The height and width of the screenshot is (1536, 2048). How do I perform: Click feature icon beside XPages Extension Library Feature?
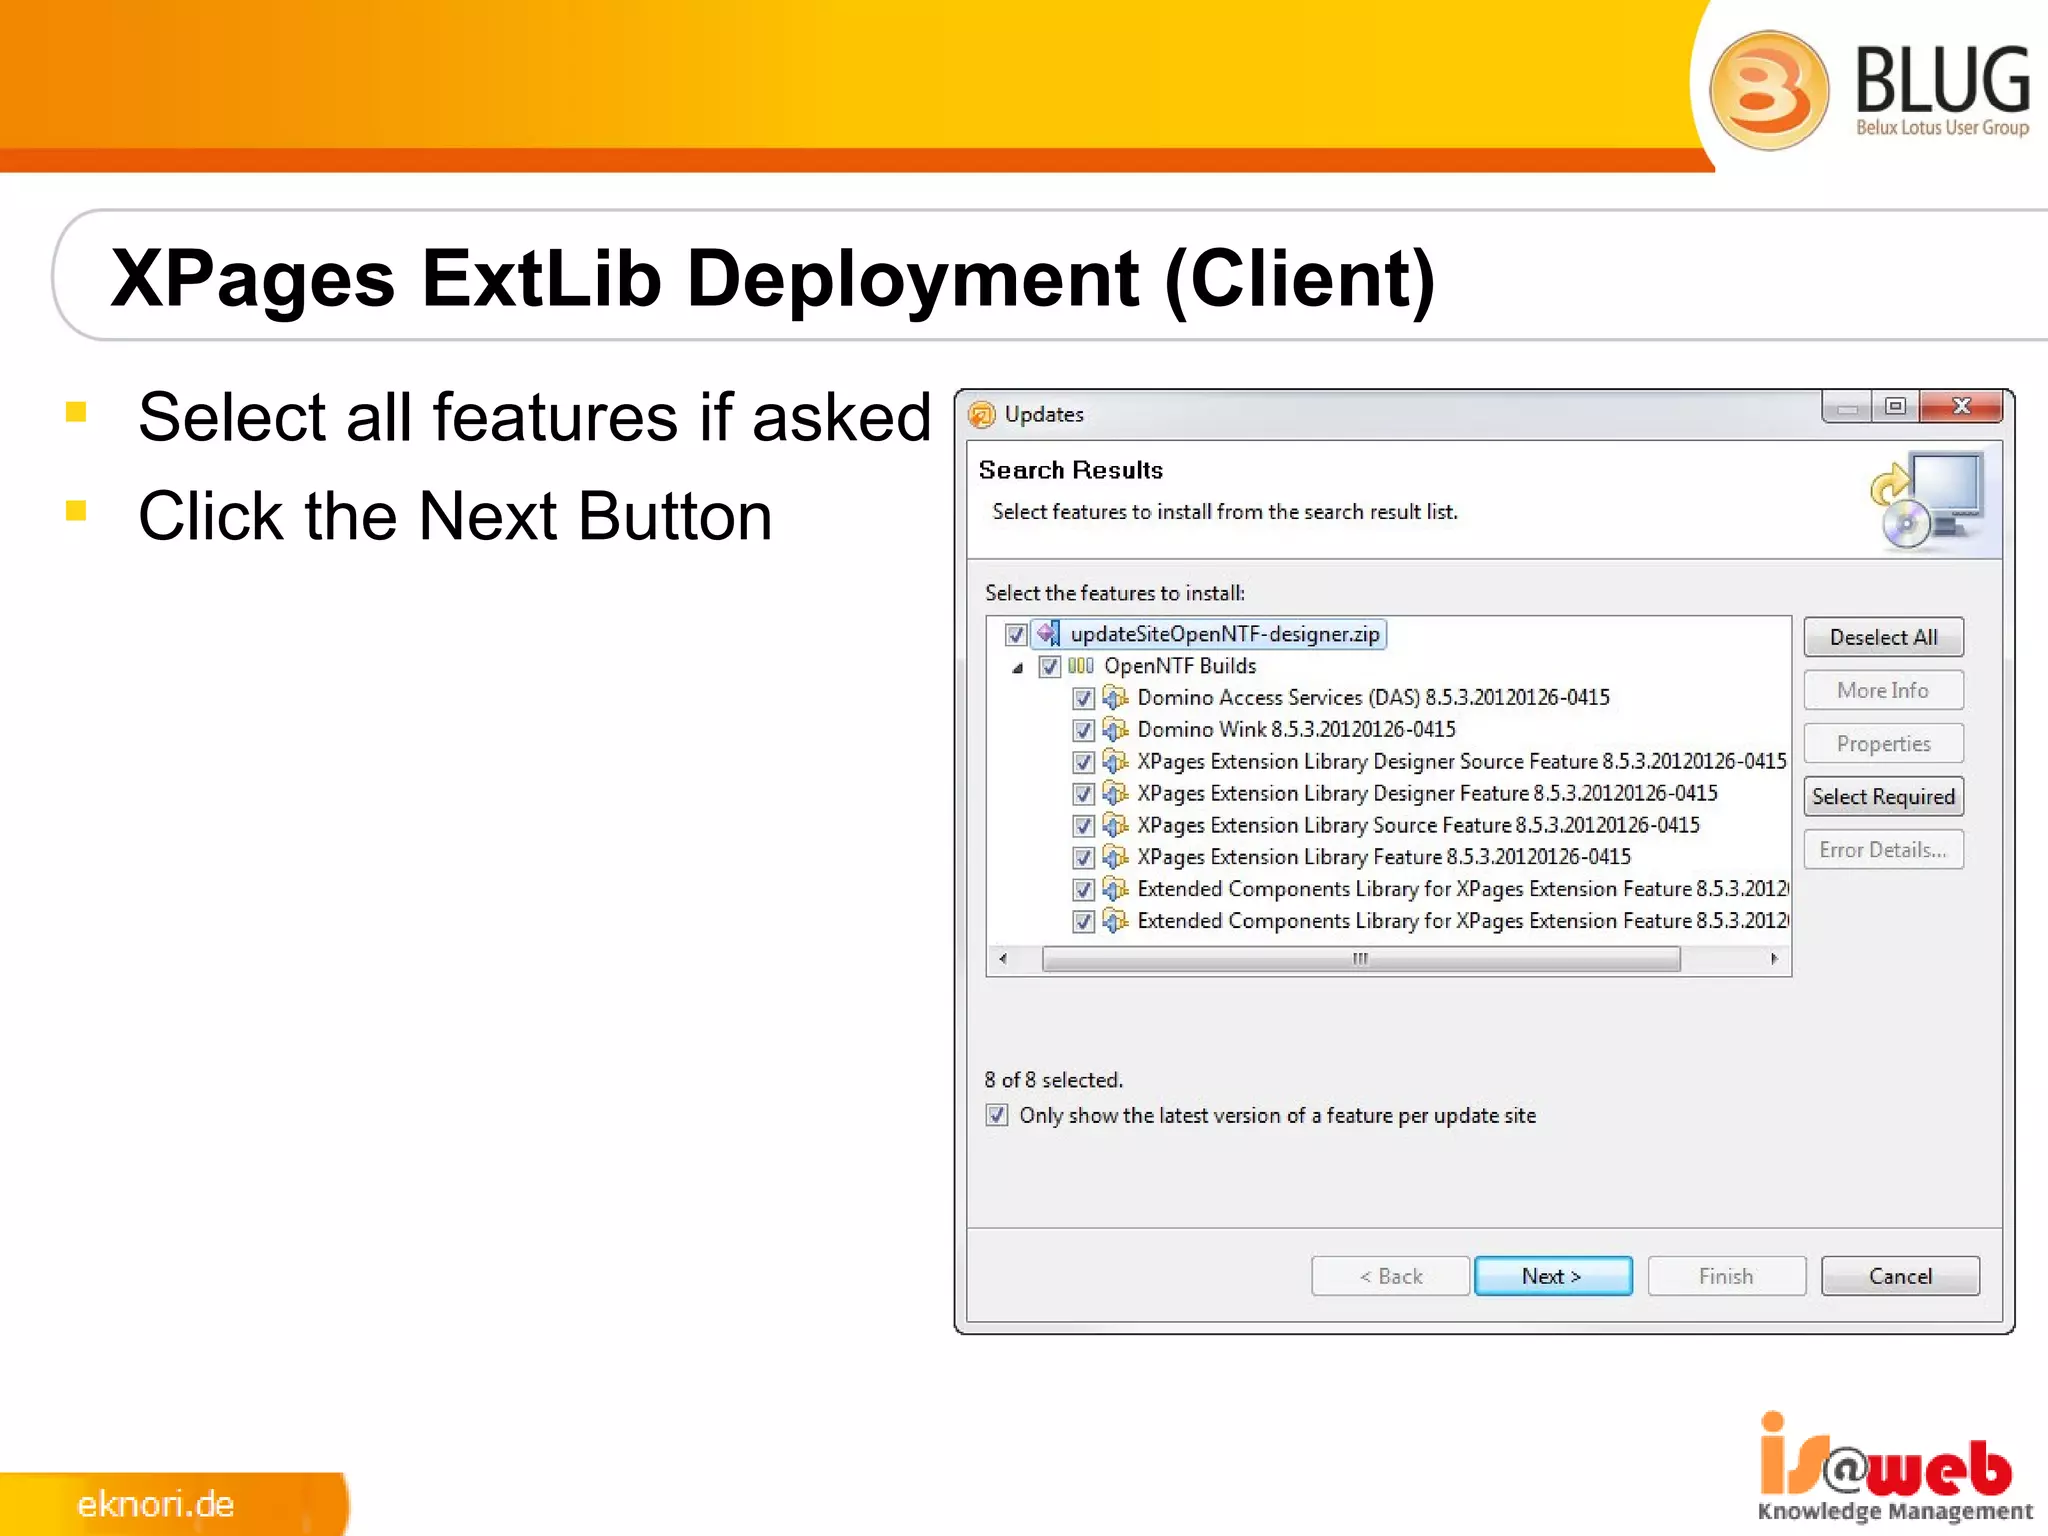pos(1115,857)
